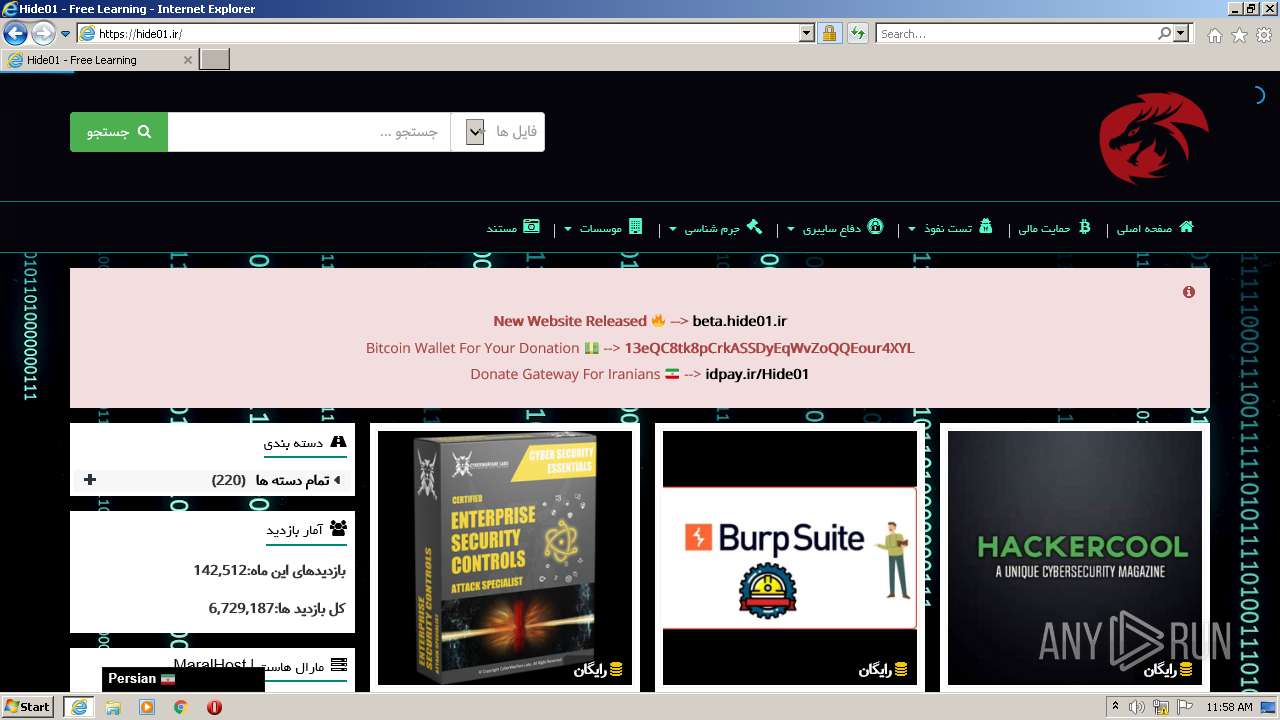
Task: Open the Hackercool magazine thumbnail
Action: point(1075,558)
